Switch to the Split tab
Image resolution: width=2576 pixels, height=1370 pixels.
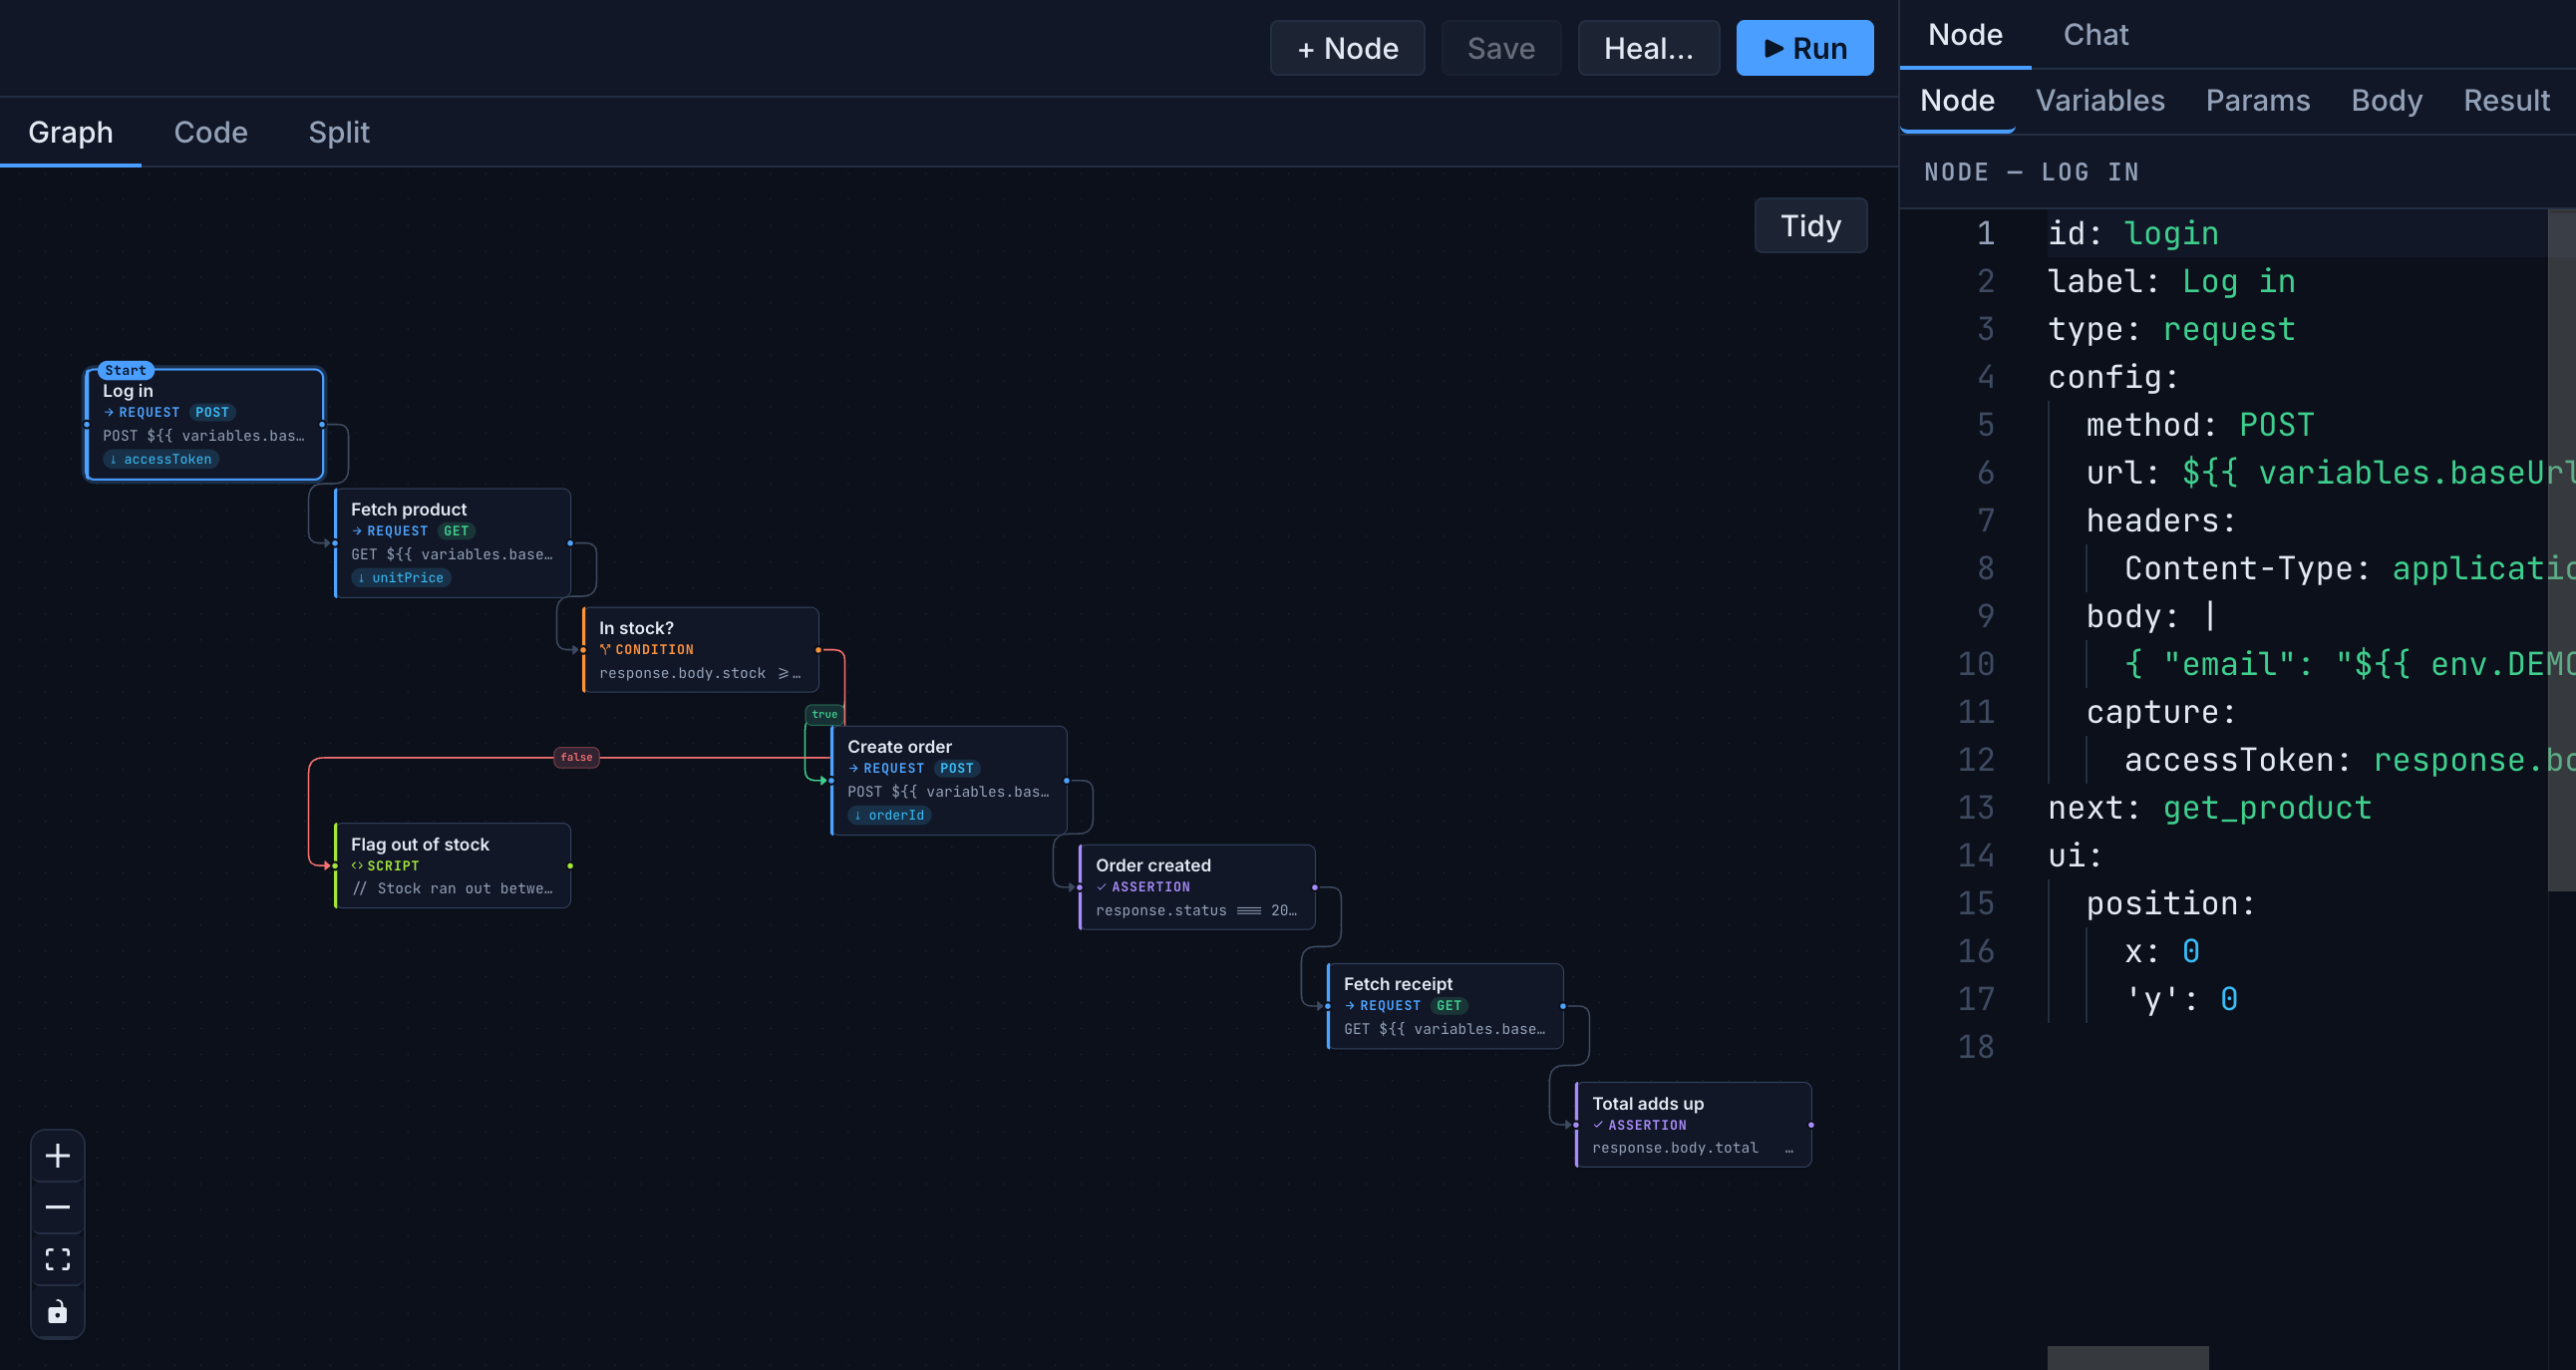pyautogui.click(x=339, y=132)
